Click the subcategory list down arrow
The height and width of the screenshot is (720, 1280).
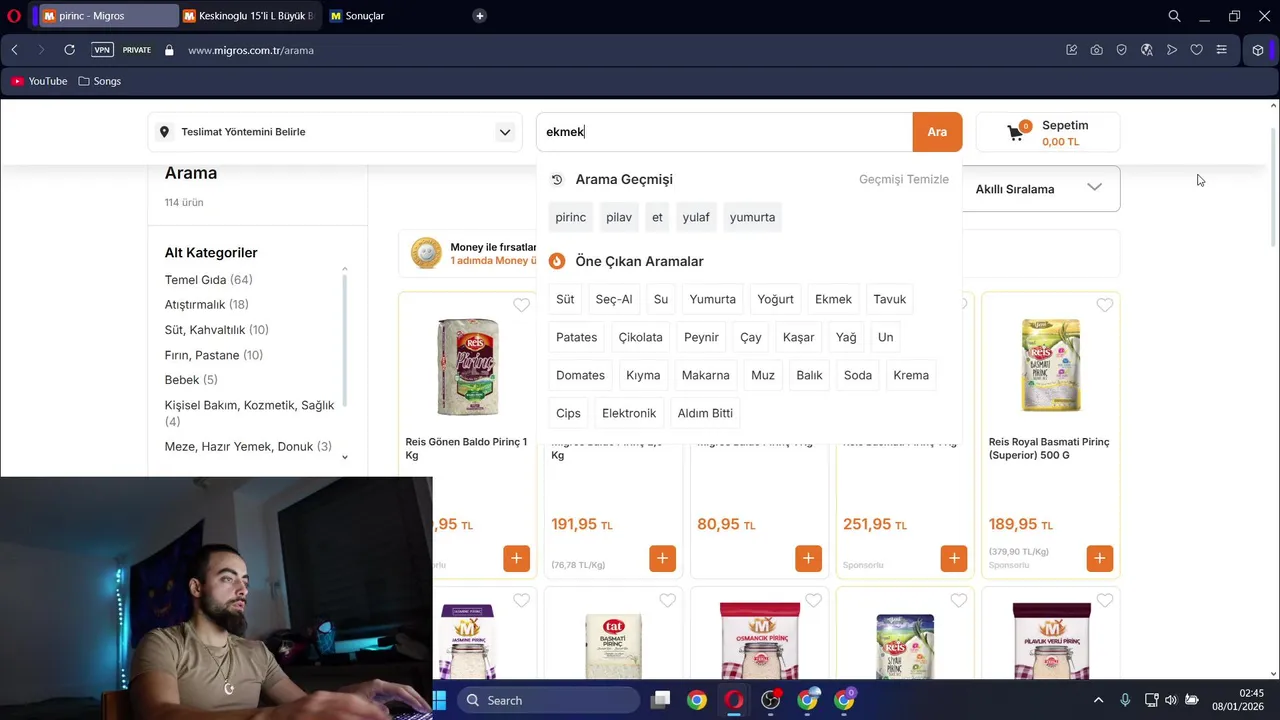pos(345,457)
